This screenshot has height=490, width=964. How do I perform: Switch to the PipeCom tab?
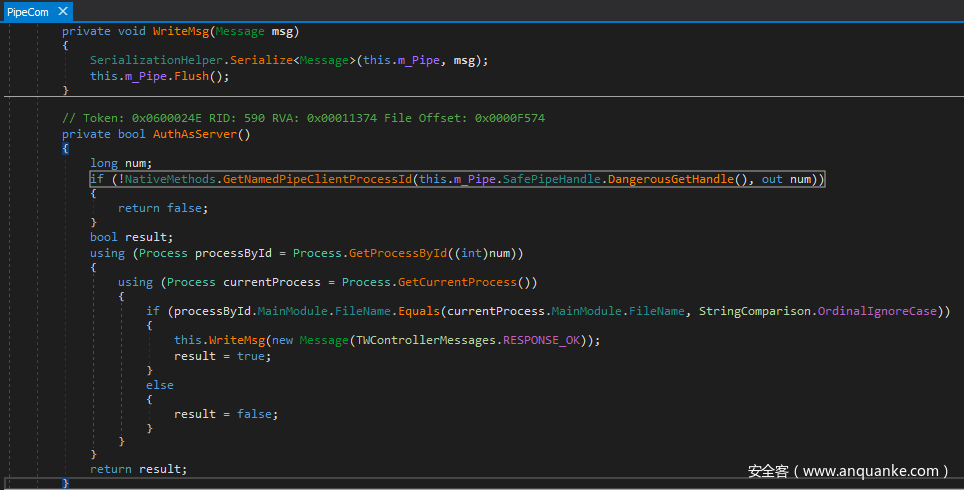(27, 11)
